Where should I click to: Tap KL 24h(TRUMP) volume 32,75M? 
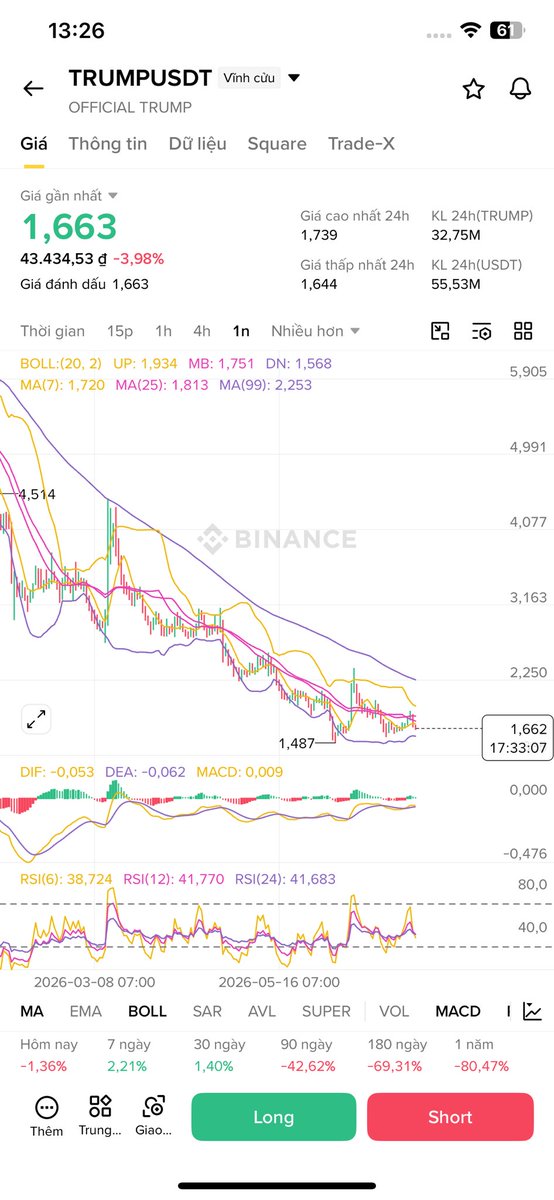(456, 235)
